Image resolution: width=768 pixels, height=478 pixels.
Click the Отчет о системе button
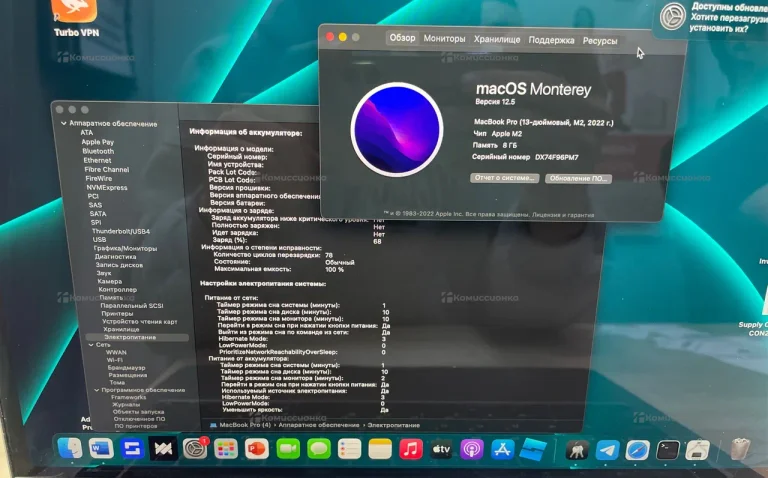coord(504,178)
